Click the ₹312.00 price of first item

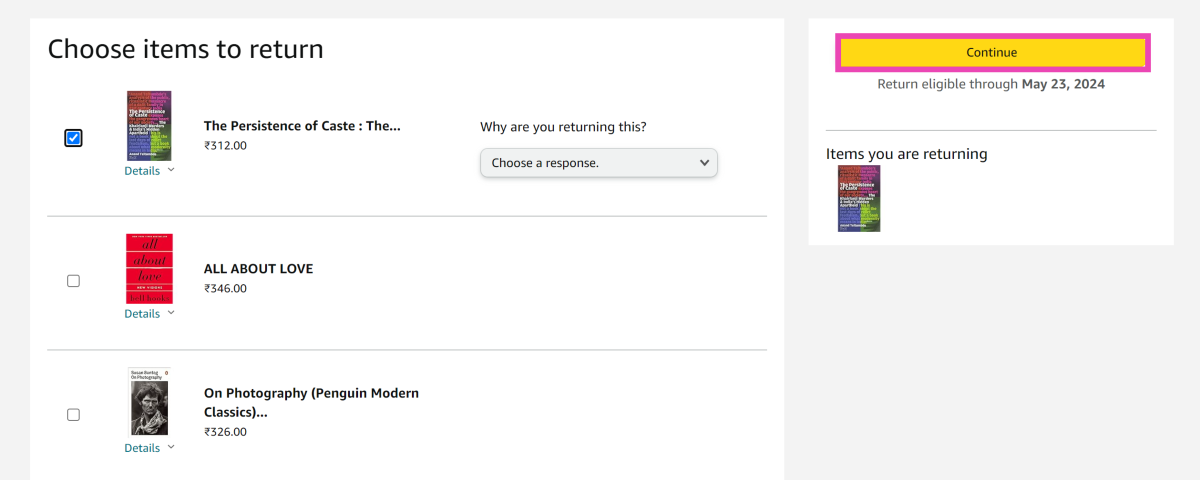pyautogui.click(x=225, y=146)
